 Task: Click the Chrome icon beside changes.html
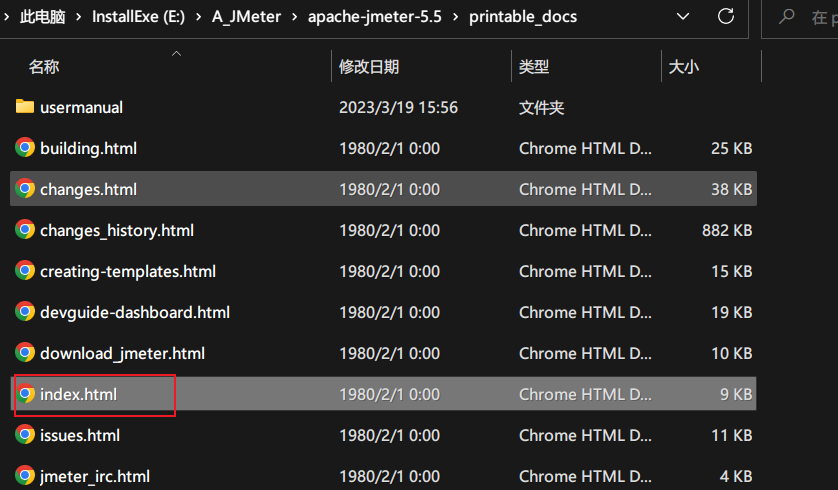tap(25, 189)
